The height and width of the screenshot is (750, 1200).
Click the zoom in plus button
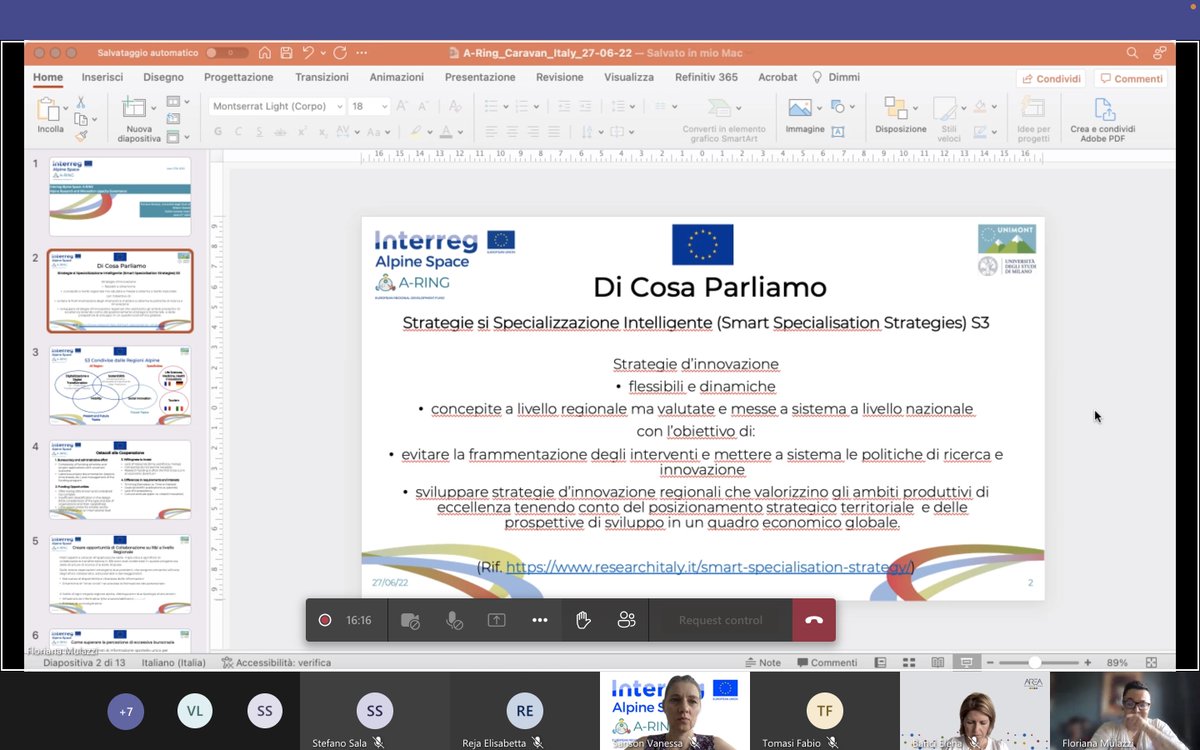coord(1088,662)
